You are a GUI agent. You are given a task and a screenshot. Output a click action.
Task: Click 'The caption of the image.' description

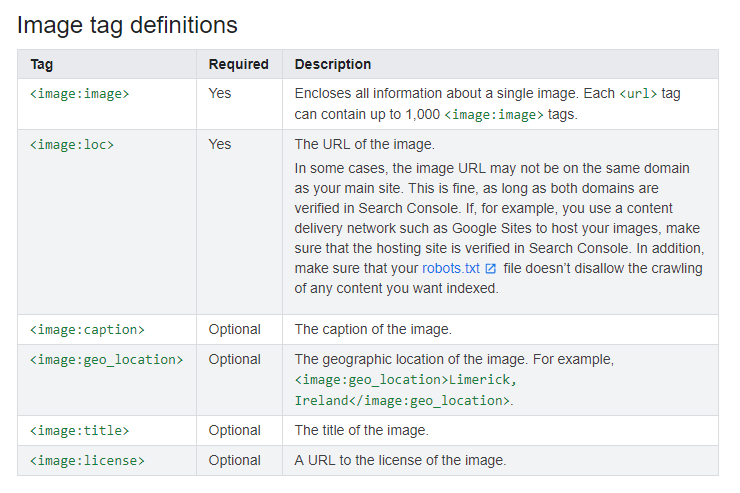coord(373,329)
